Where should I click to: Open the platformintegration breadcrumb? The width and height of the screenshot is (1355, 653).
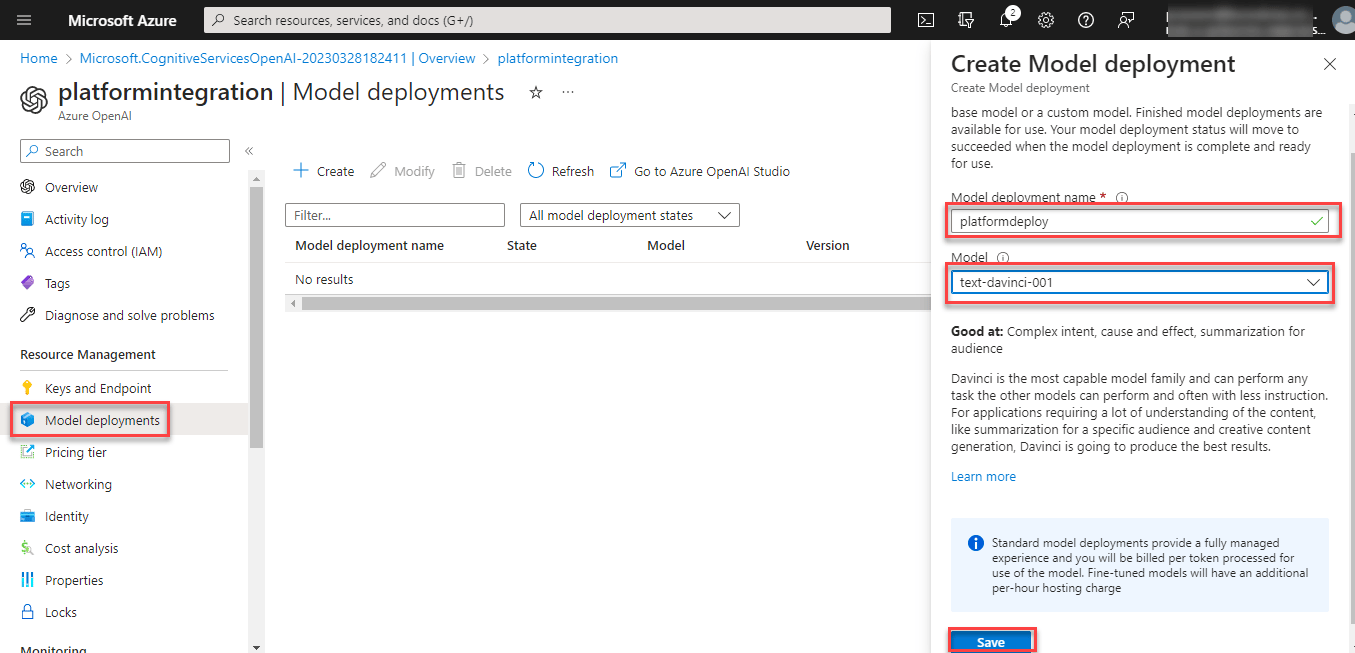557,59
